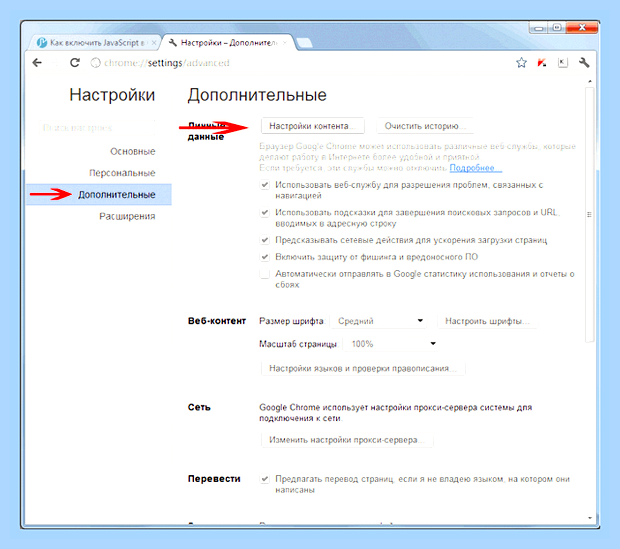
Task: Toggle phishing and malware protection checkbox
Action: 265,257
